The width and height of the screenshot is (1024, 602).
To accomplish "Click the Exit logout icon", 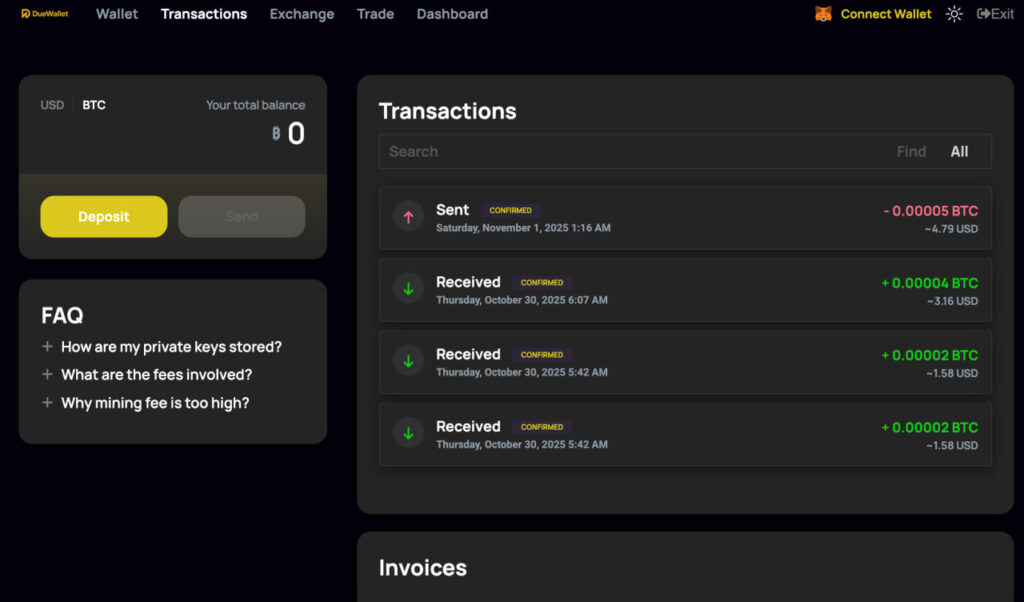I will pos(983,14).
